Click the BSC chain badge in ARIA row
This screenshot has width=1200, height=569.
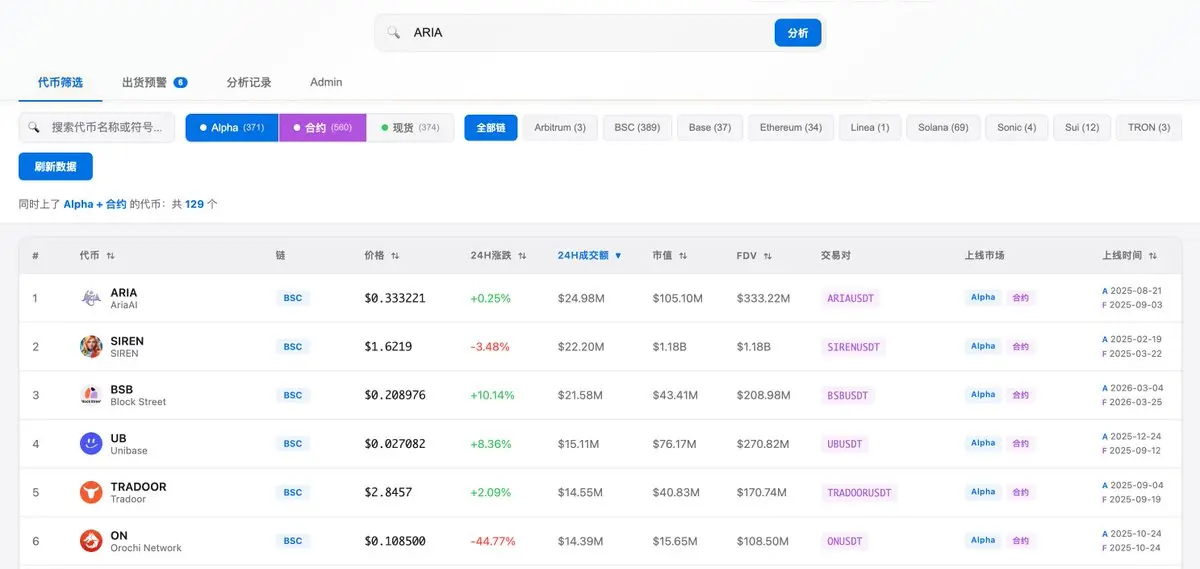click(292, 298)
